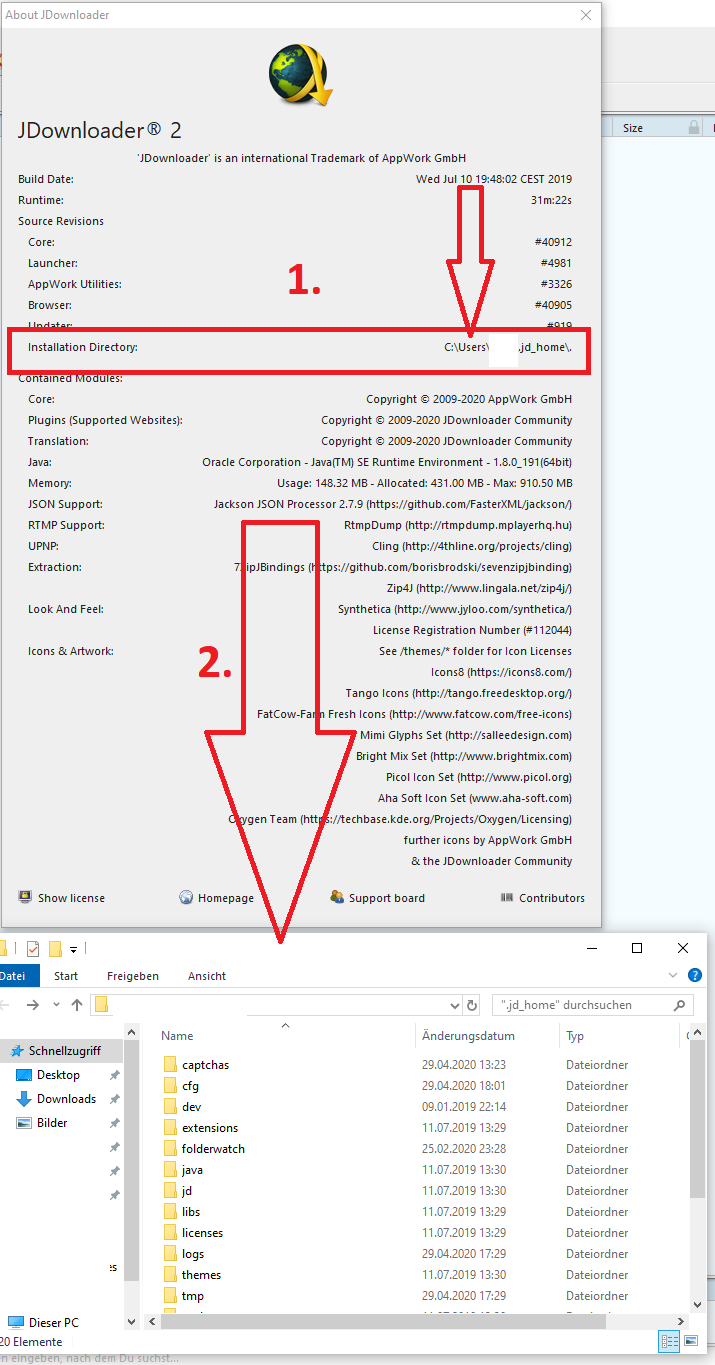Close the About JDownloader dialog
This screenshot has width=715, height=1365.
pos(586,15)
